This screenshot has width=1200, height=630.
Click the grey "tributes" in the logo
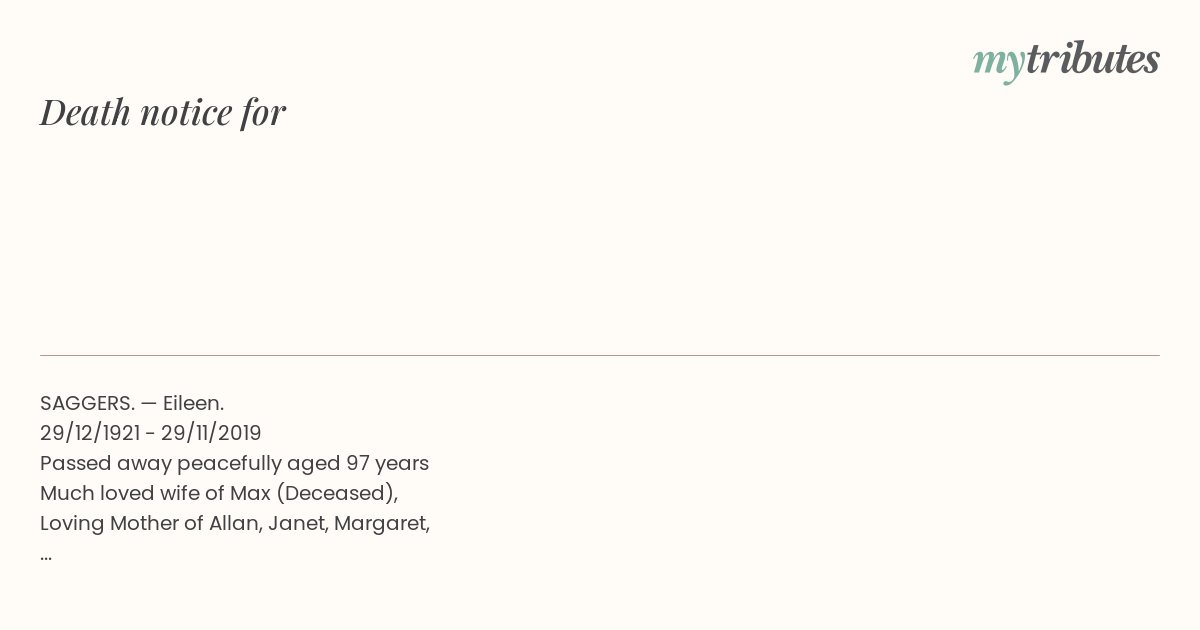(1092, 59)
